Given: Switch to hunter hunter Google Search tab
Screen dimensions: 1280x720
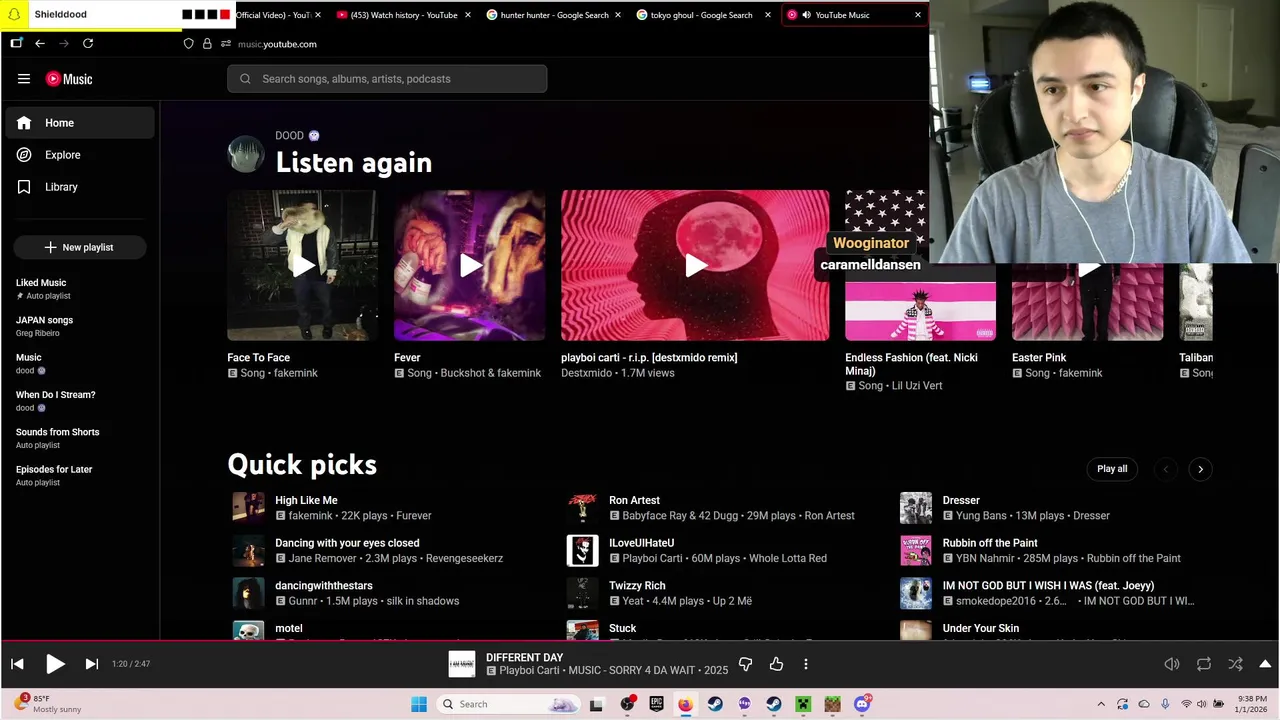Looking at the screenshot, I should (x=555, y=15).
